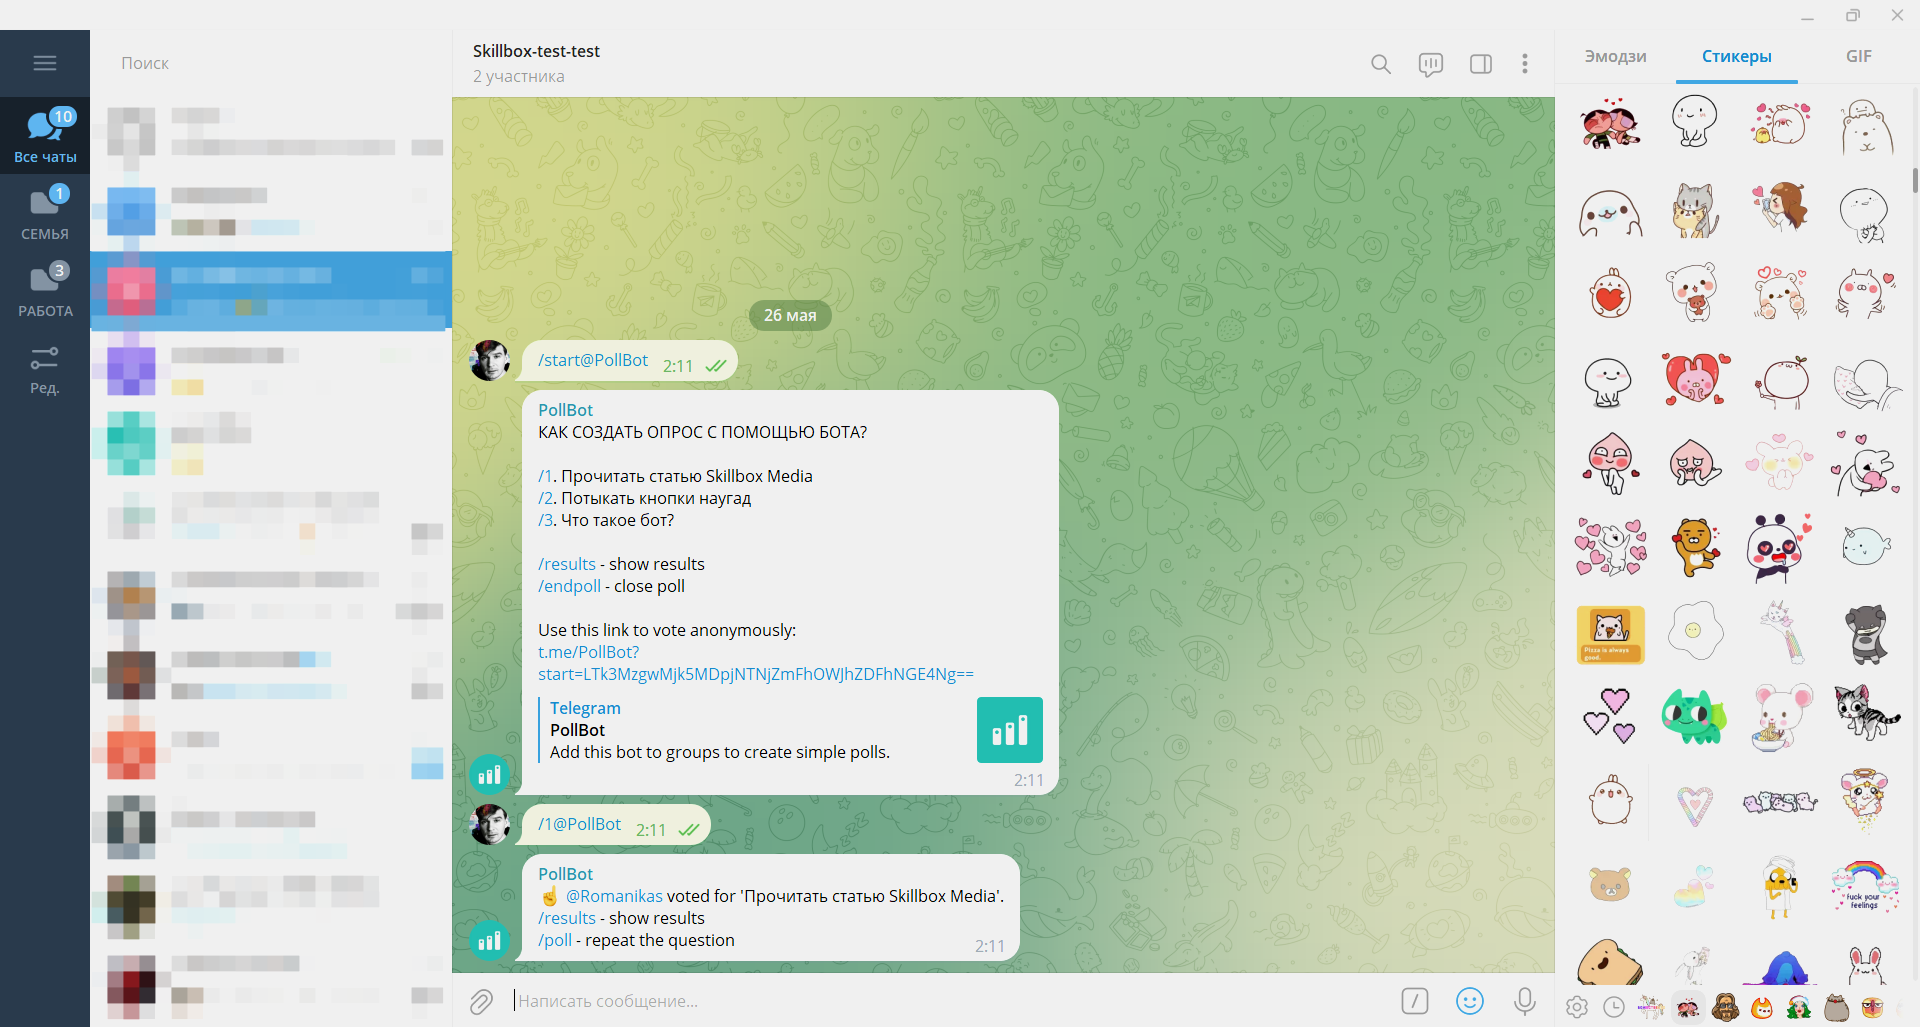Open sticker settings gear icon
1920x1027 pixels.
click(1577, 1007)
